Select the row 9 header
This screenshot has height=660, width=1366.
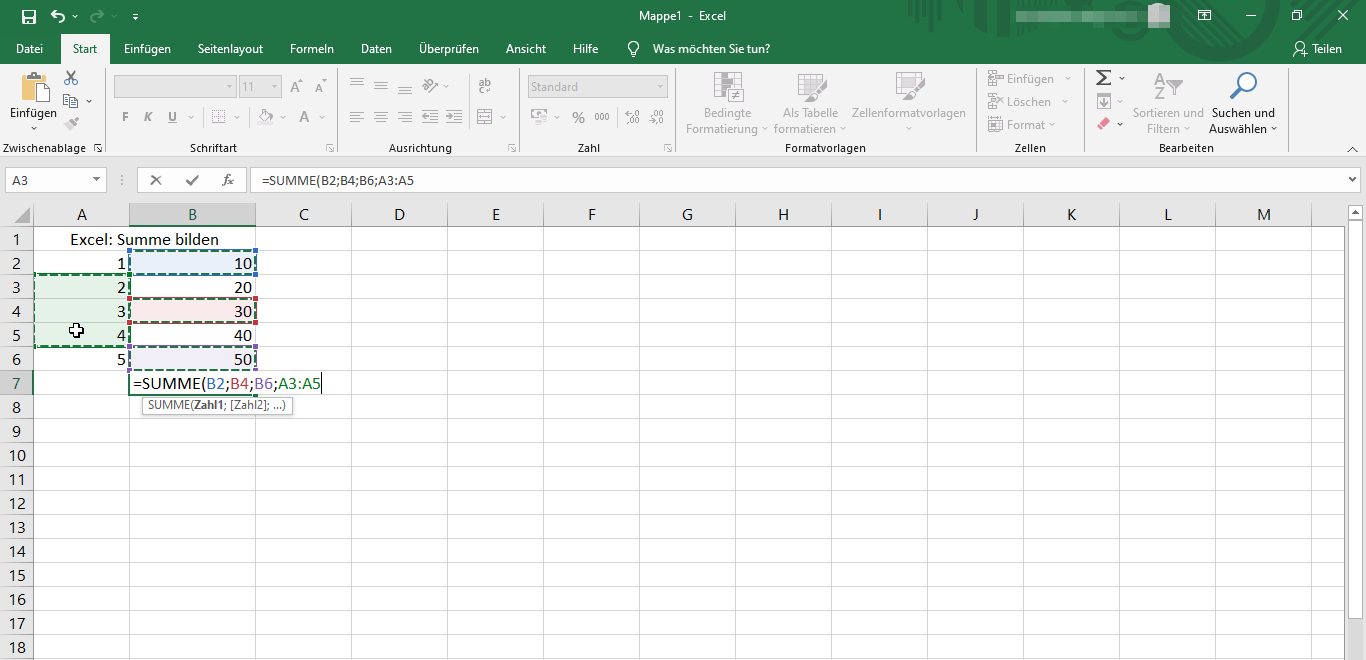point(16,431)
